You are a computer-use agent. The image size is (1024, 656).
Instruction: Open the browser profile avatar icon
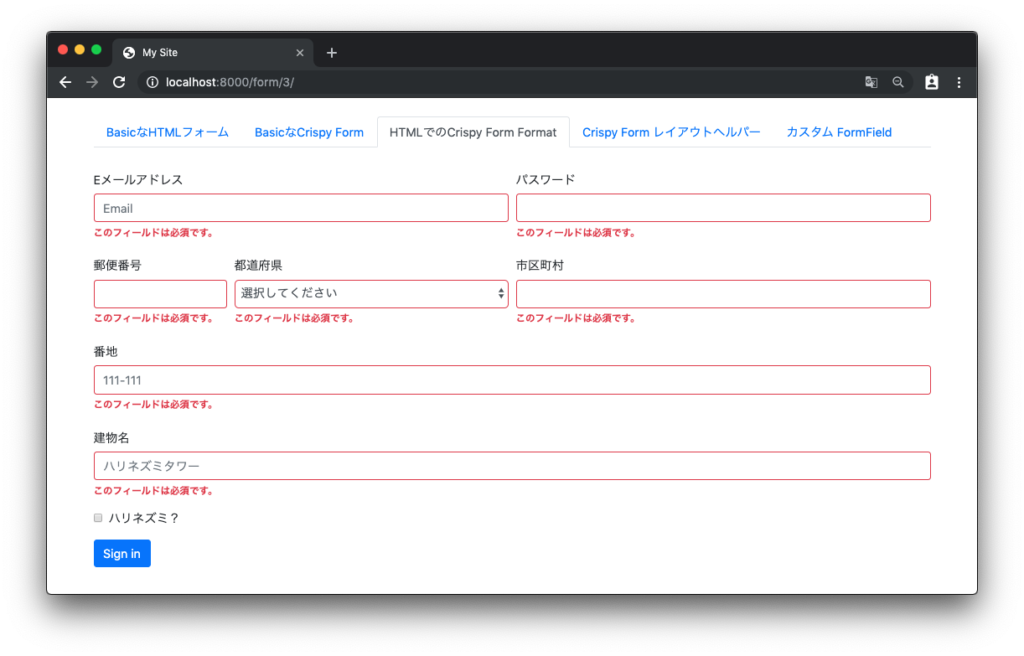tap(931, 82)
